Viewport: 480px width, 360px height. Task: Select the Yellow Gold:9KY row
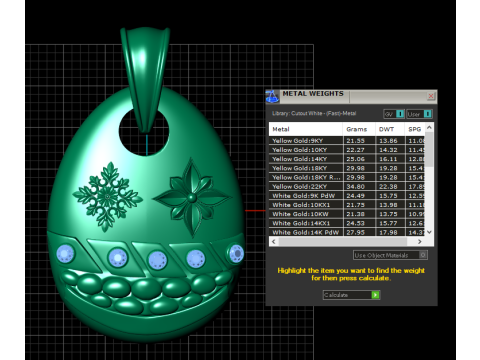tap(347, 141)
